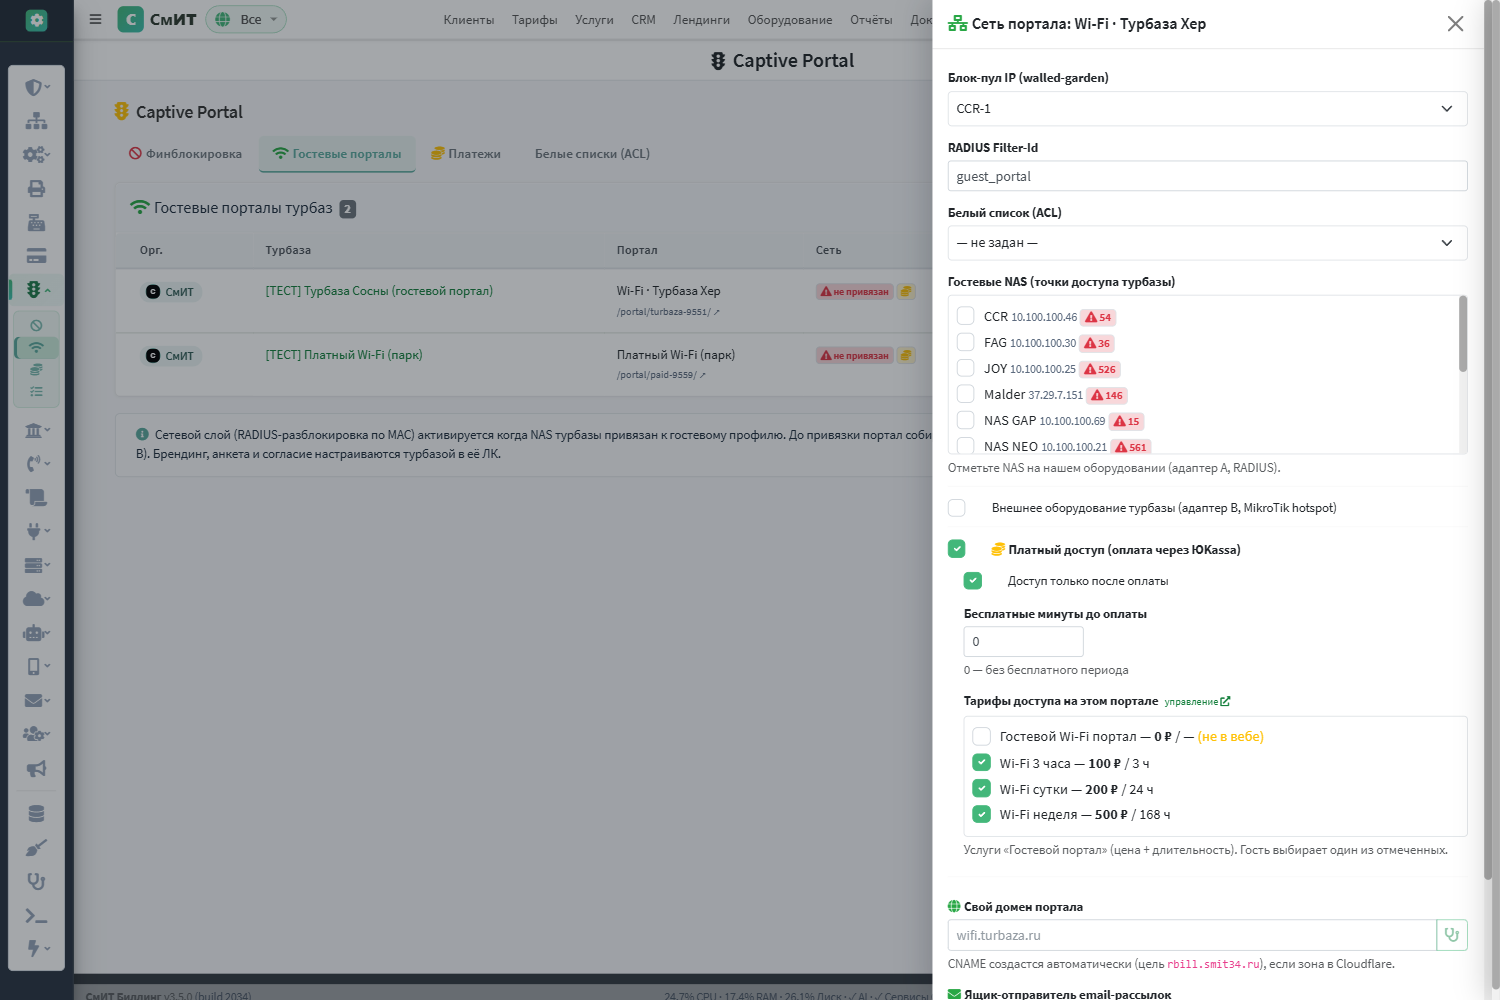Collapse the Captive Portal traffic light sidebar group
The image size is (1500, 1000).
coord(36,290)
